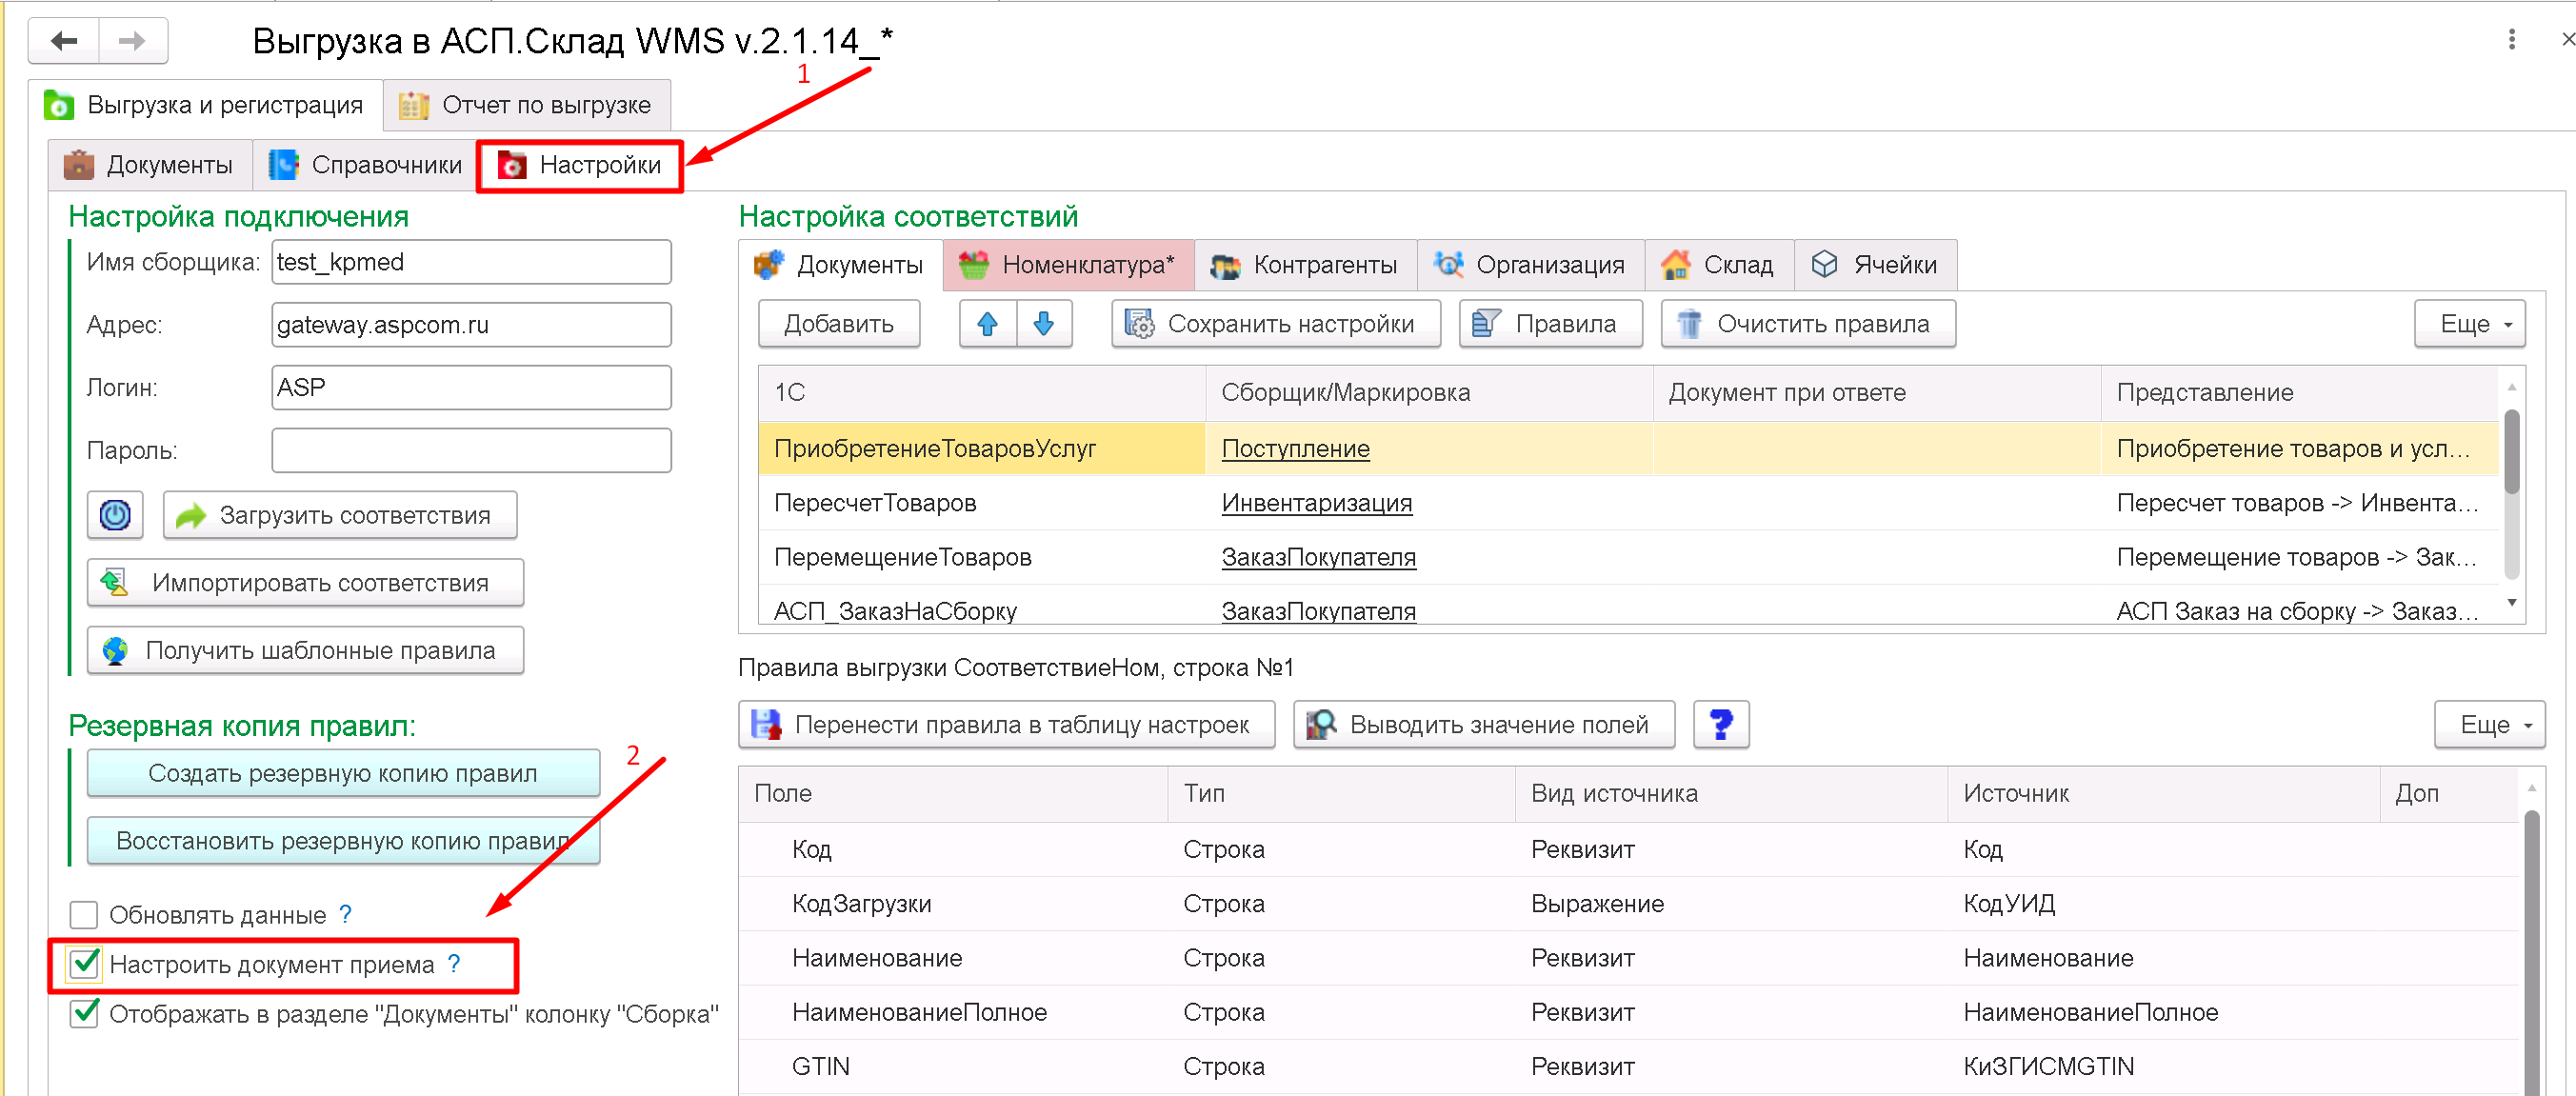Viewport: 2576px width, 1096px height.
Task: Move the row up with blue up arrow
Action: (987, 324)
